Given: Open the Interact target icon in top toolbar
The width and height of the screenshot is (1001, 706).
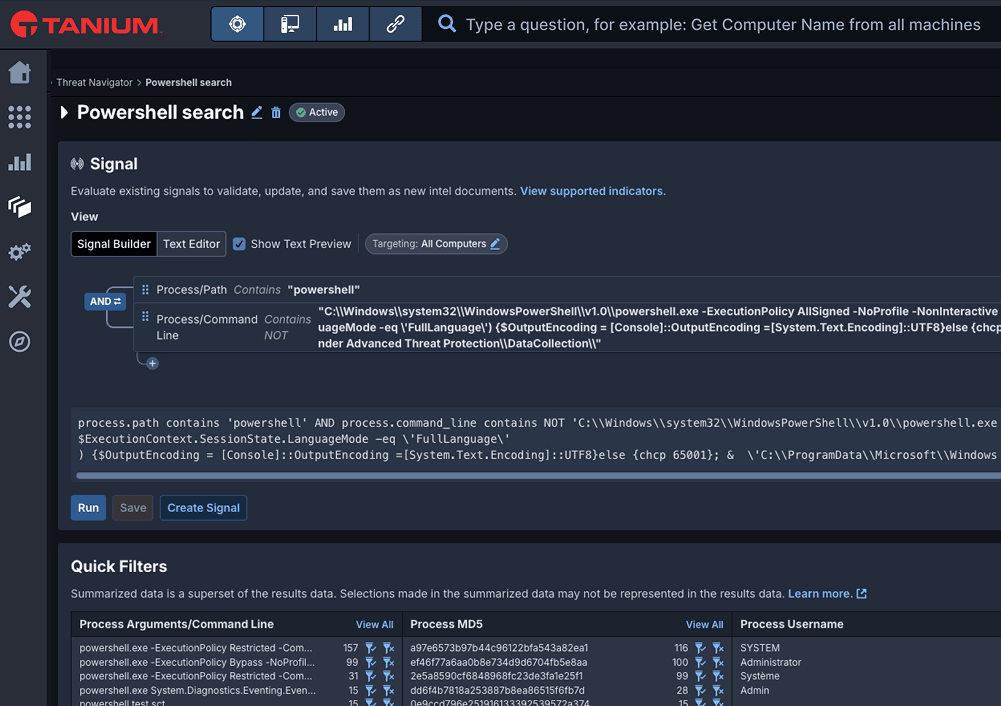Looking at the screenshot, I should coord(237,24).
